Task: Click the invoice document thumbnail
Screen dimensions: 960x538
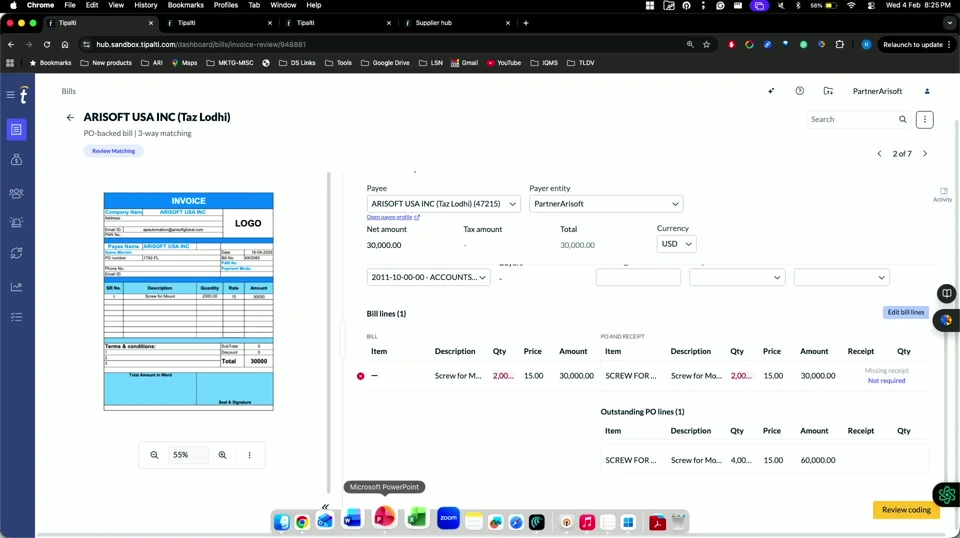Action: [x=189, y=301]
